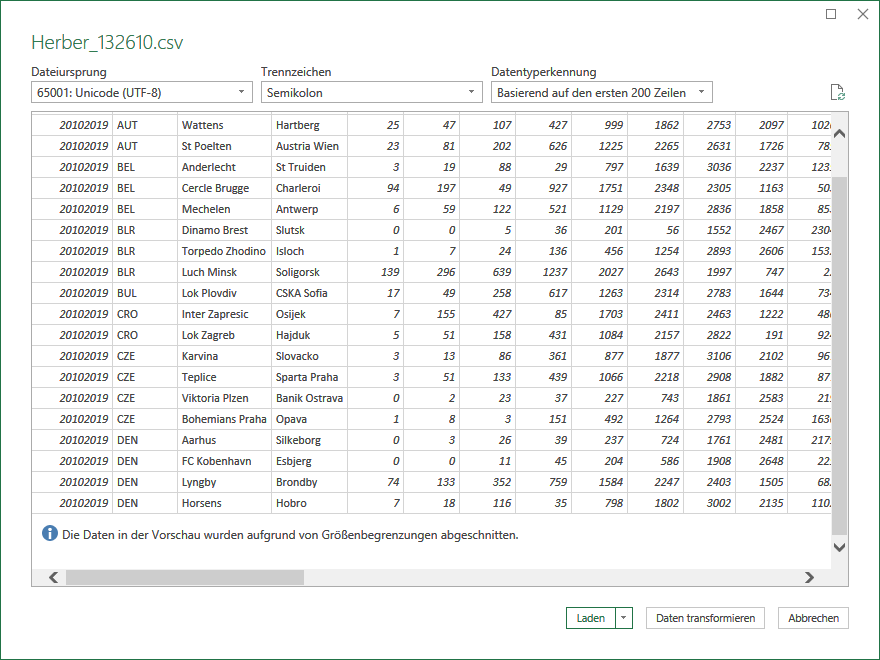Select the Torpedo Zhodino cell
Viewport: 880px width, 660px height.
click(224, 251)
